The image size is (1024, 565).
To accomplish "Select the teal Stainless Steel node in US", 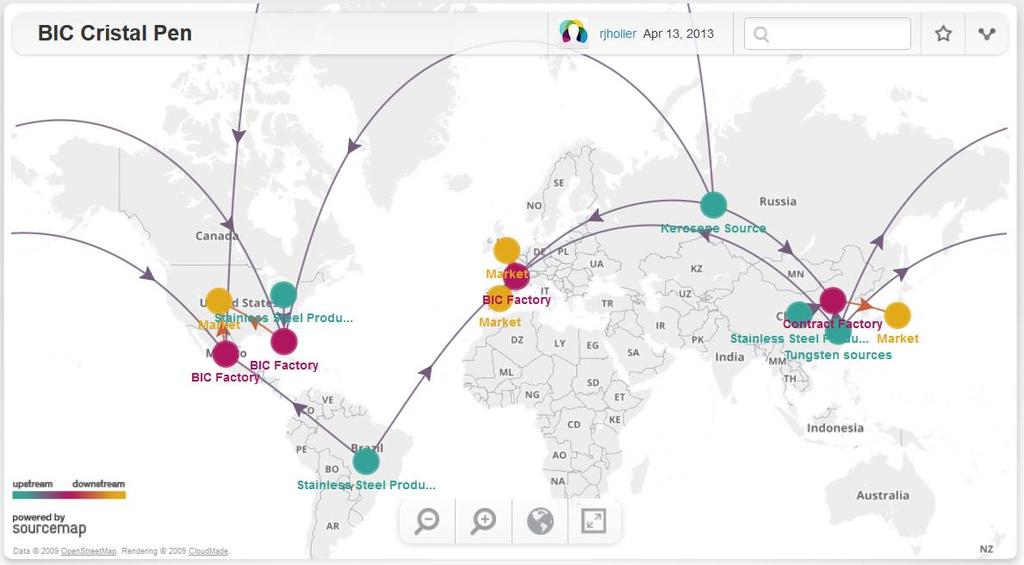I will tap(283, 295).
